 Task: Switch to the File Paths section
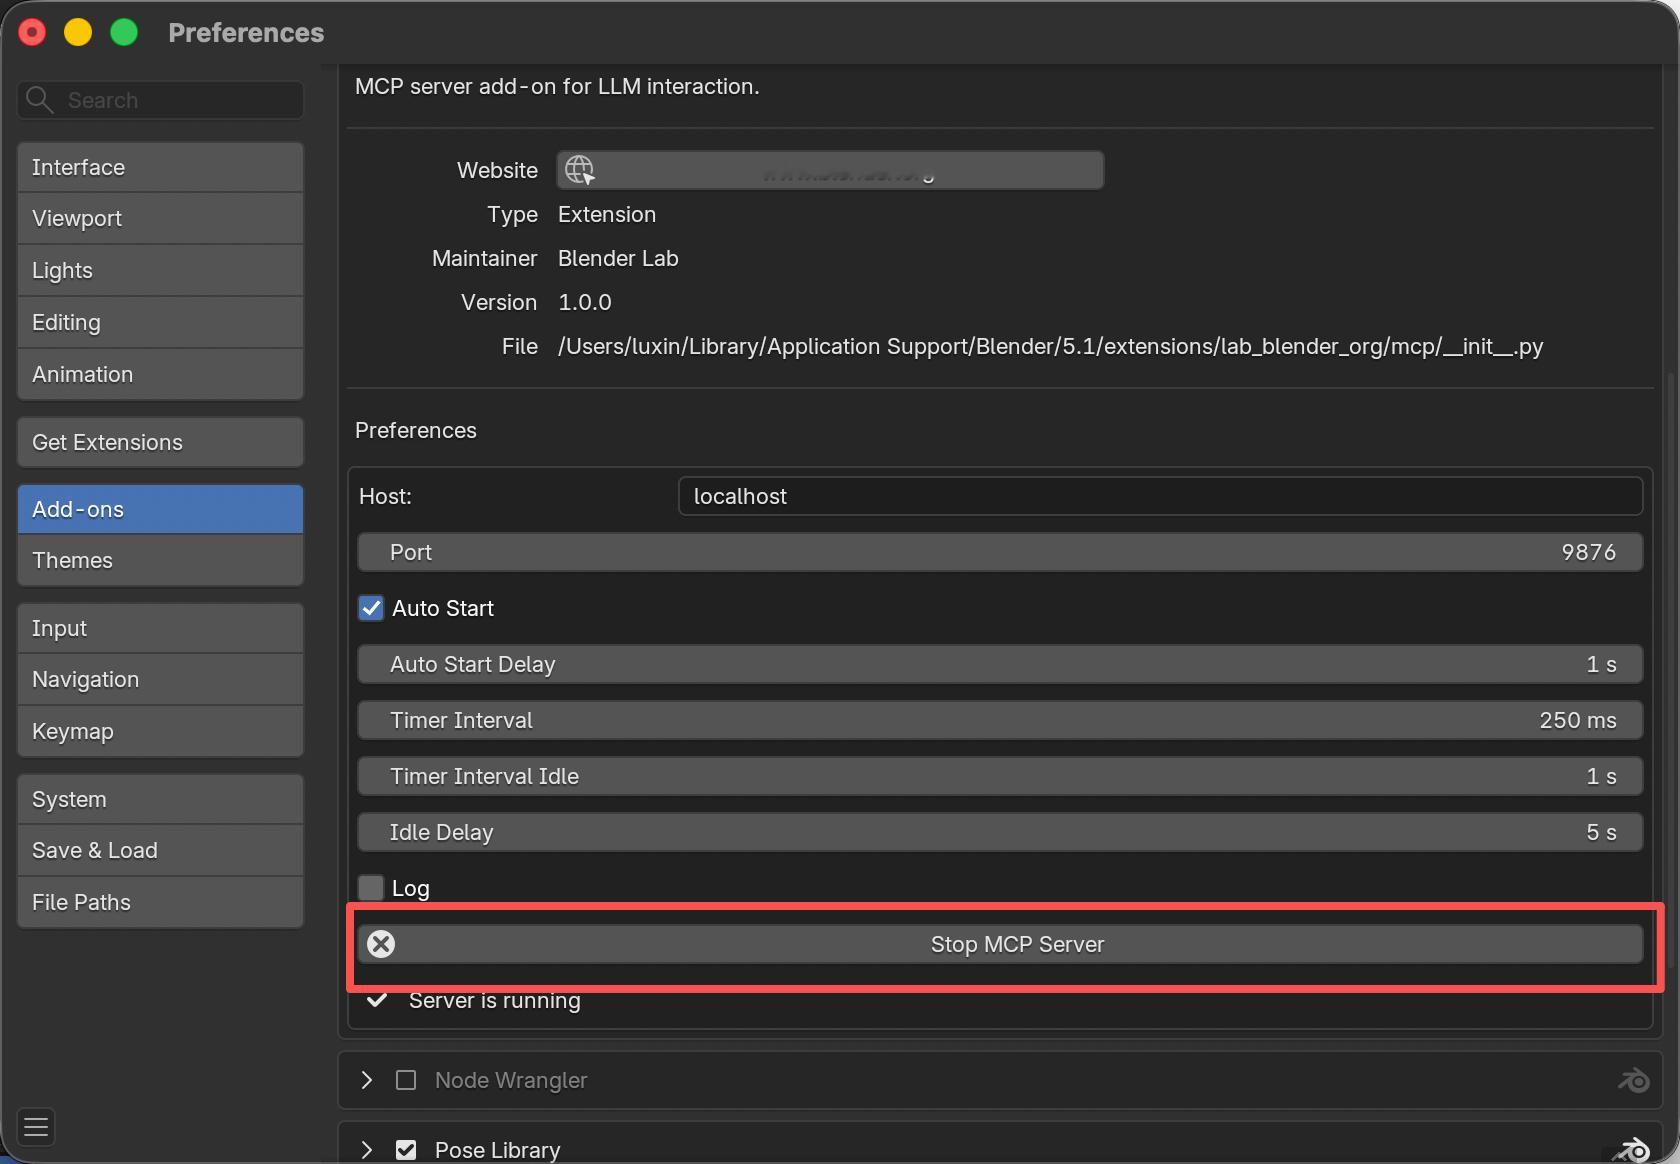pos(160,902)
